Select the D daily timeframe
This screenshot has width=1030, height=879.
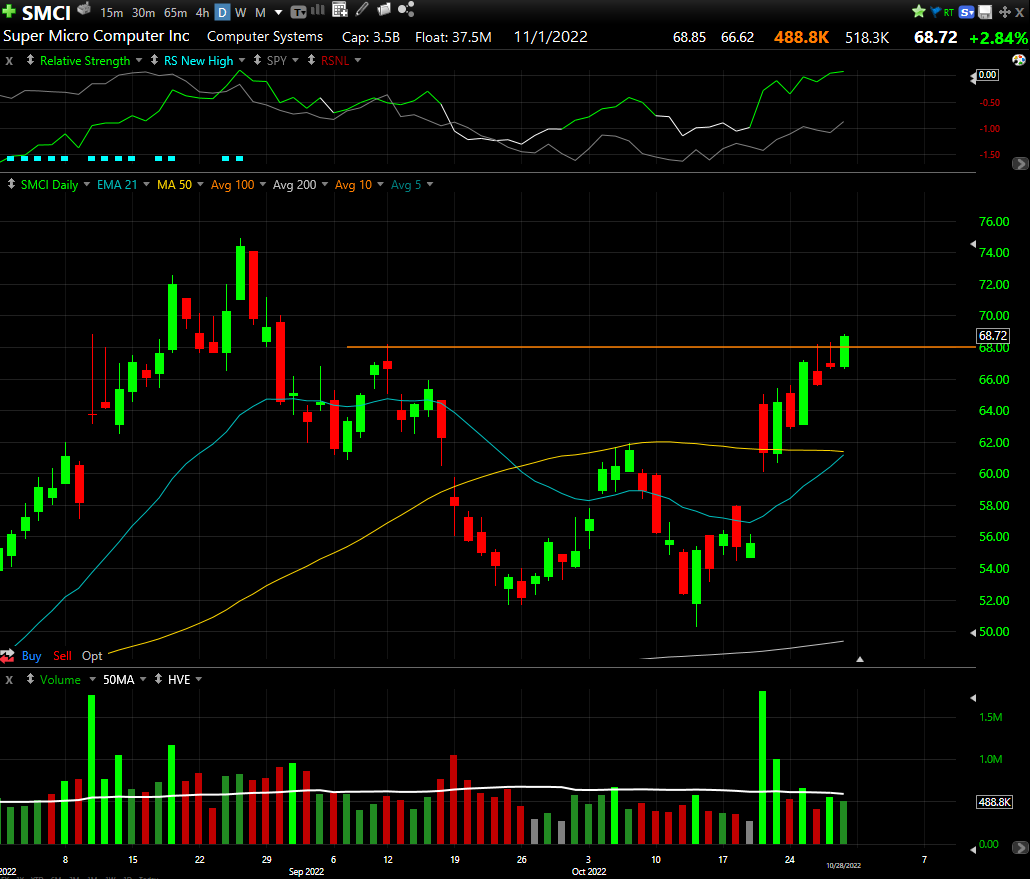223,12
